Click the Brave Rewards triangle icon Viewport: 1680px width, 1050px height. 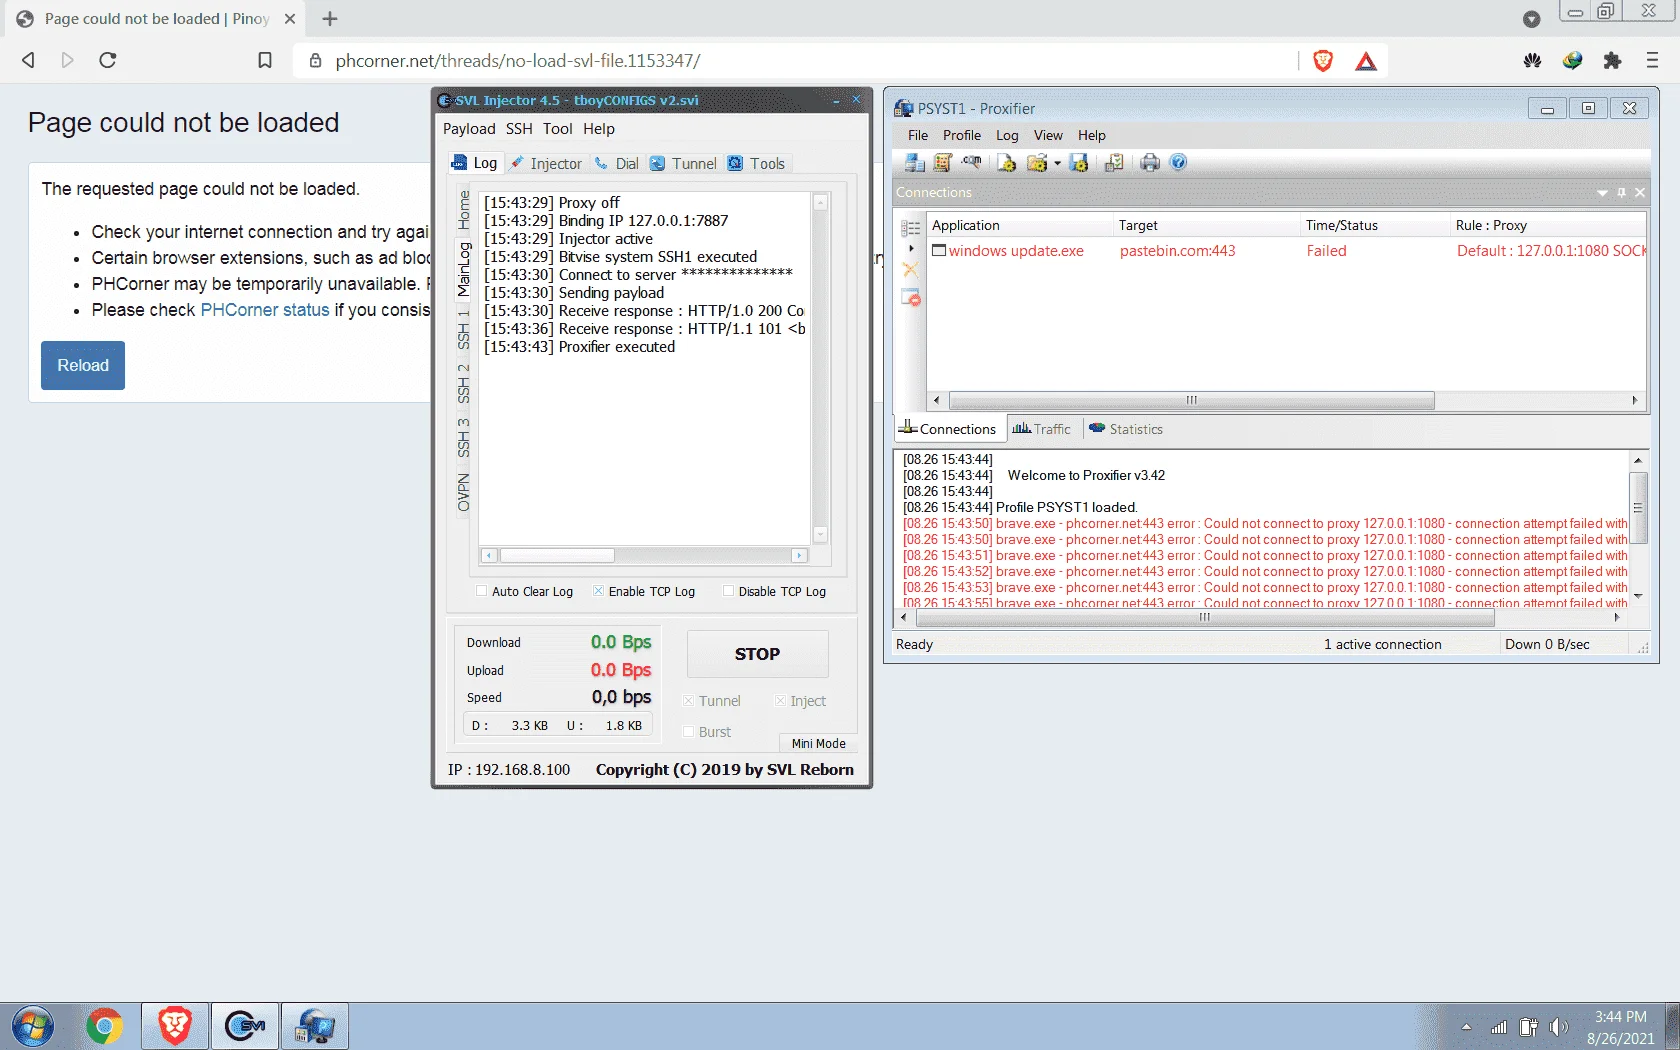[x=1366, y=62]
